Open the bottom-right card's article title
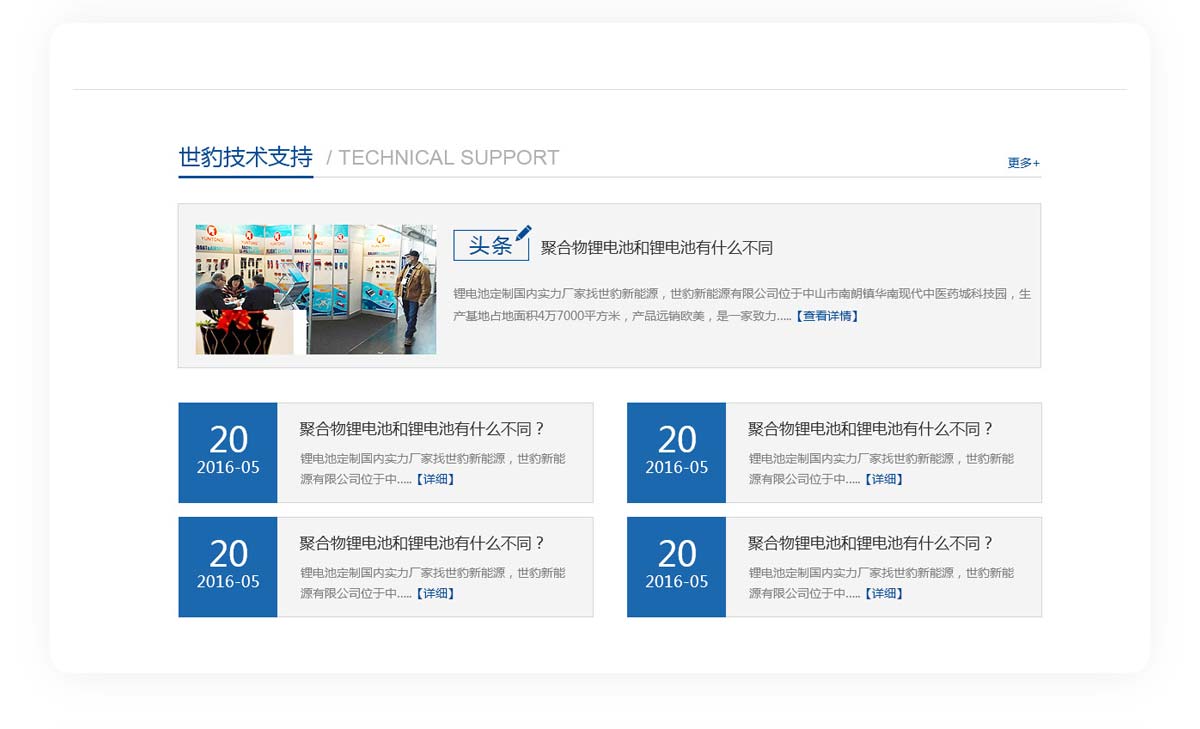 click(x=871, y=543)
